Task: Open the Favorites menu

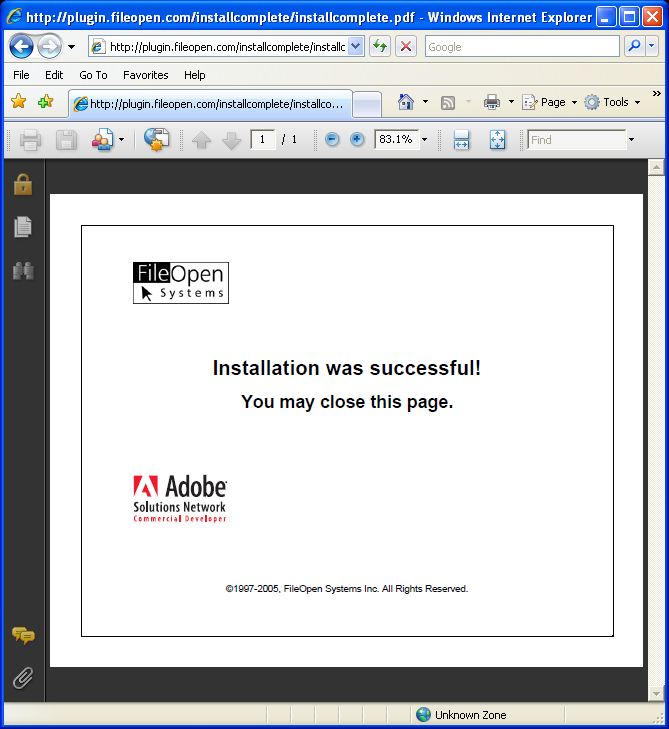Action: 146,75
